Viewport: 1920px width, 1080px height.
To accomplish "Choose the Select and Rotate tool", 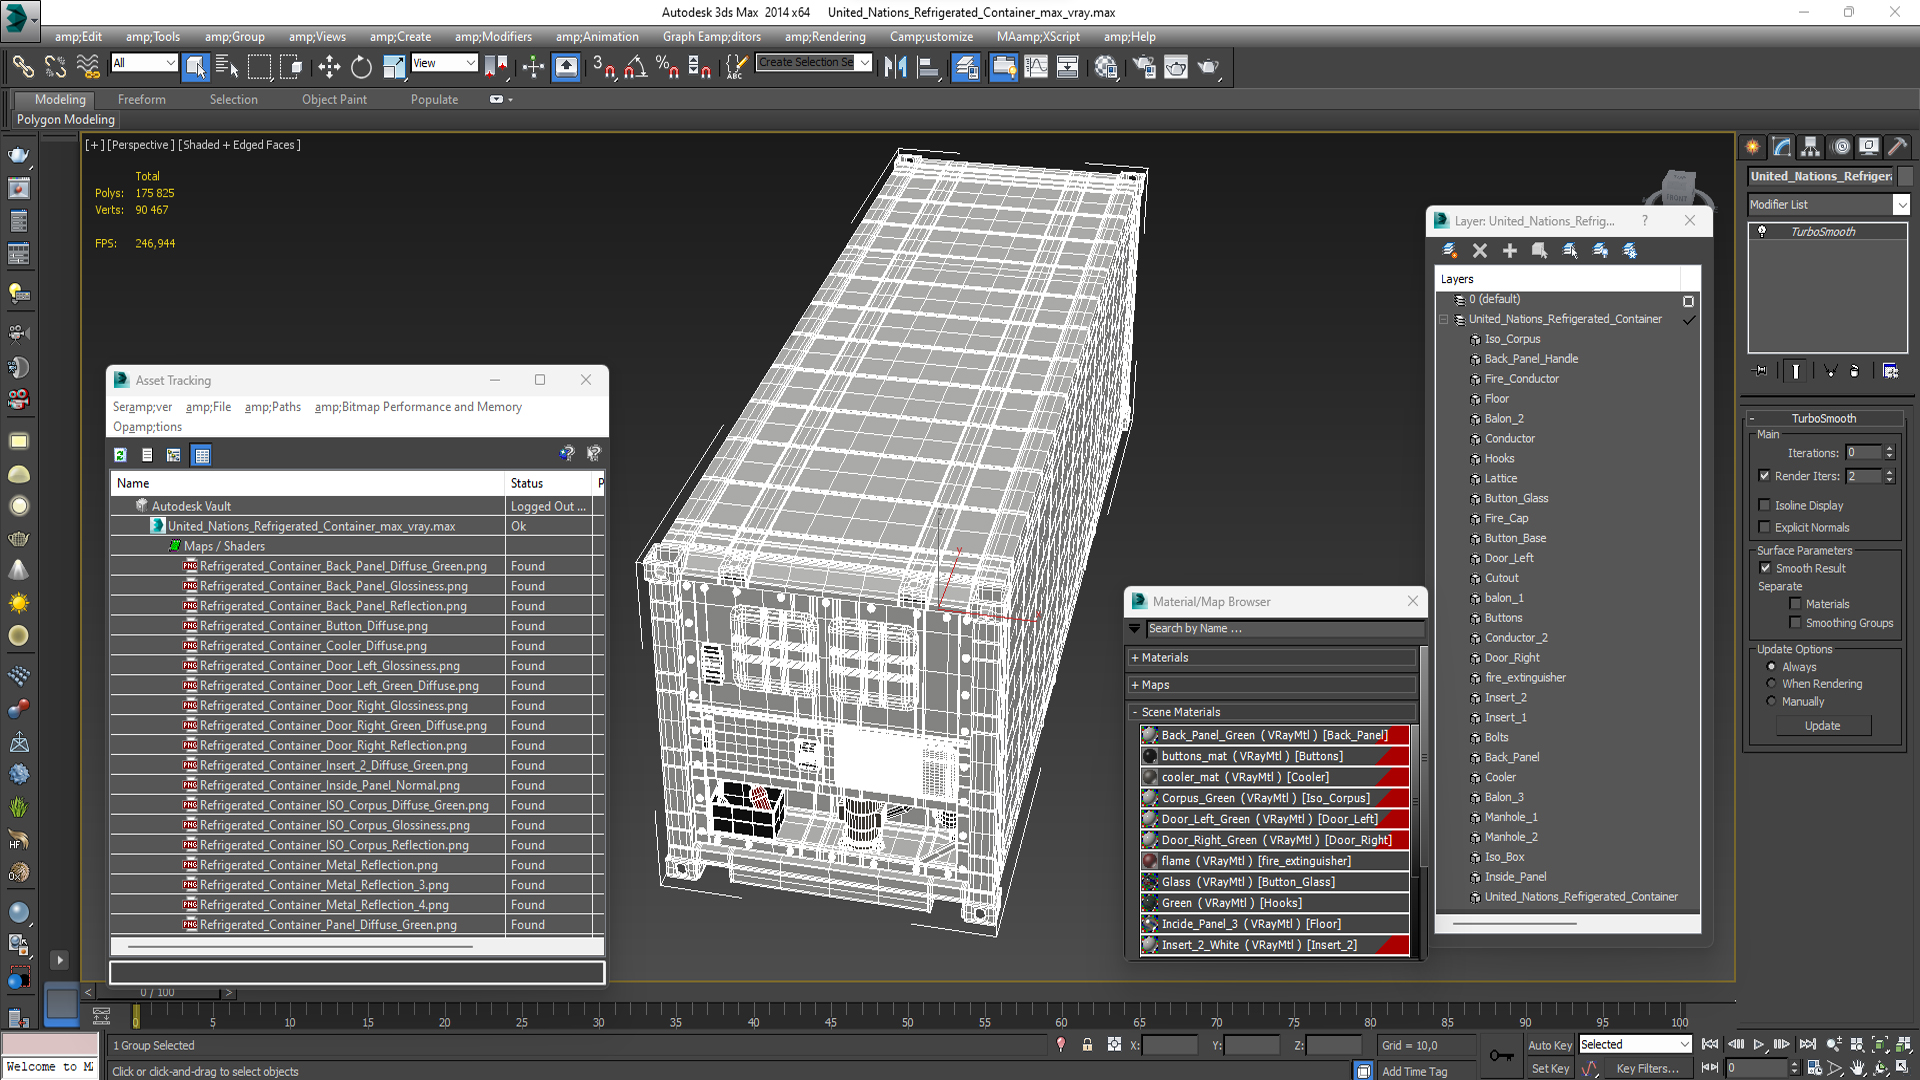I will coord(361,67).
